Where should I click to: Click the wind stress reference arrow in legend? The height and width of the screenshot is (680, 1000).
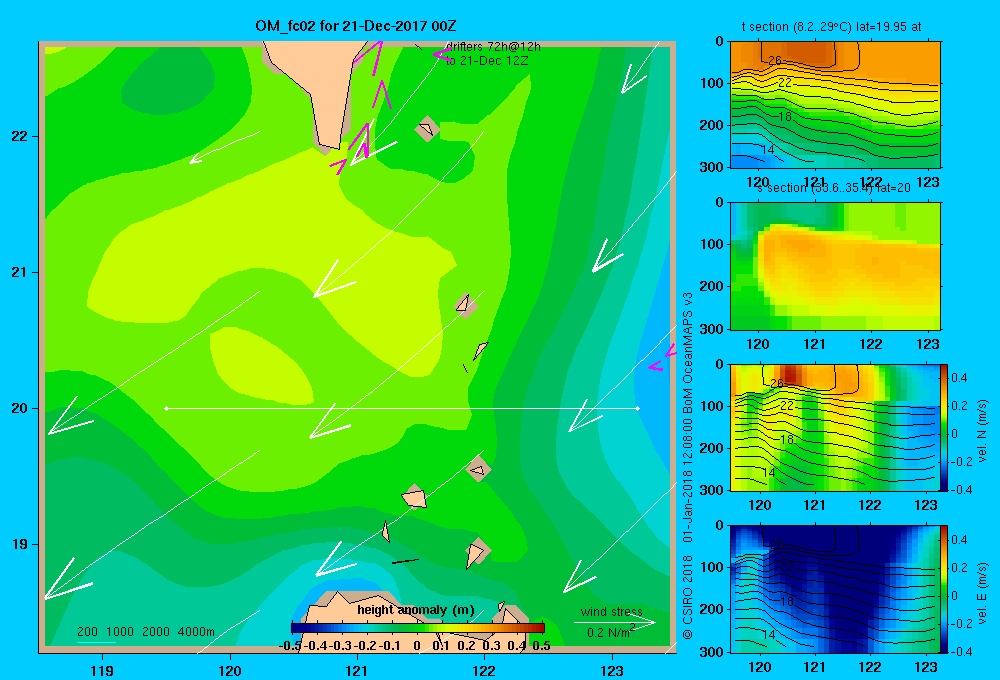[614, 623]
